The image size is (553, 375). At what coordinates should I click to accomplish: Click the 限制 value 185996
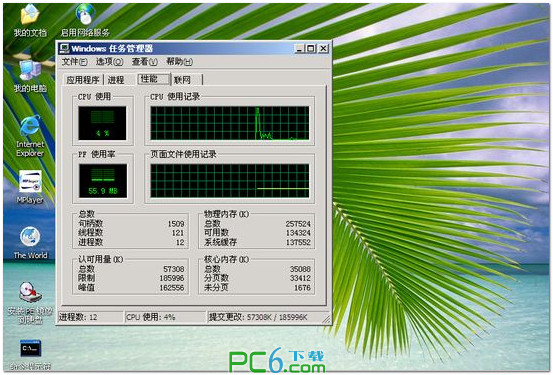(172, 278)
